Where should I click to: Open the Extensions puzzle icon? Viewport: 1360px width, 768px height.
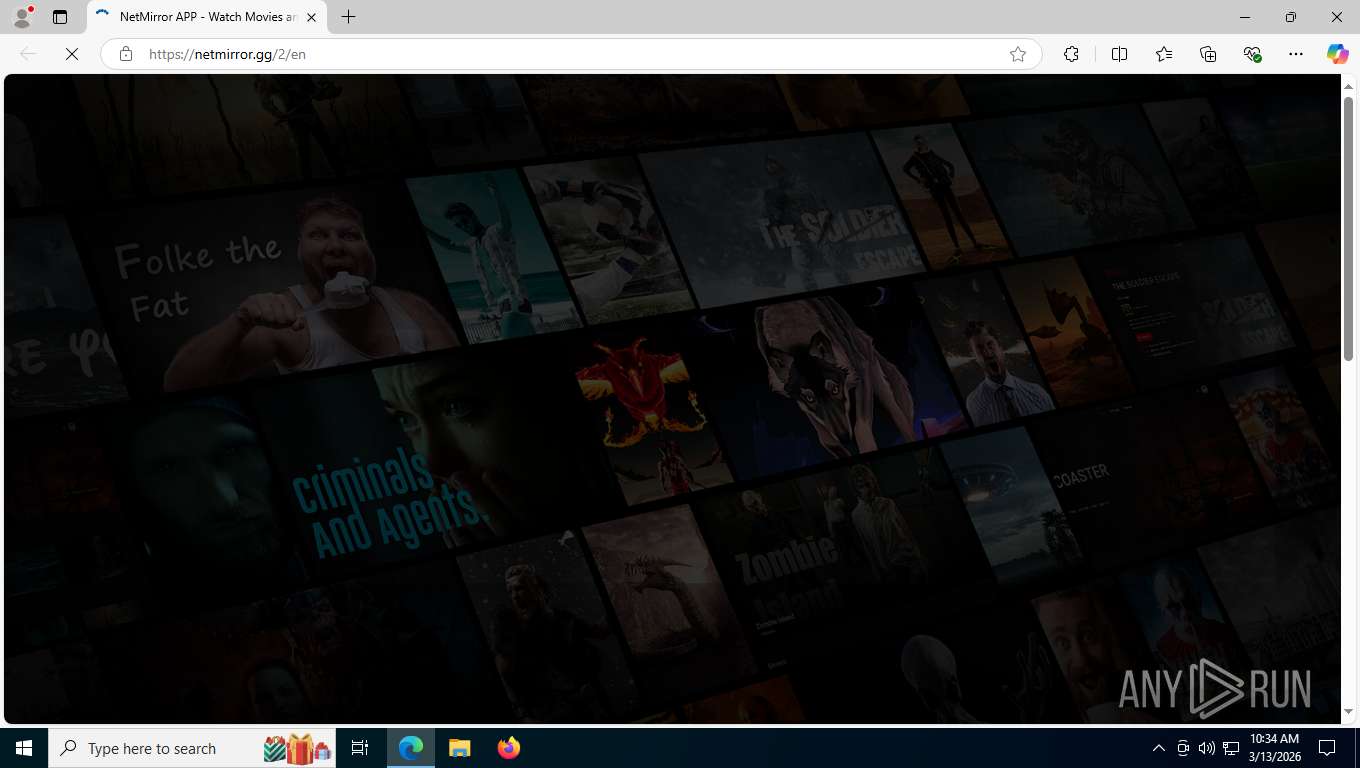point(1071,54)
